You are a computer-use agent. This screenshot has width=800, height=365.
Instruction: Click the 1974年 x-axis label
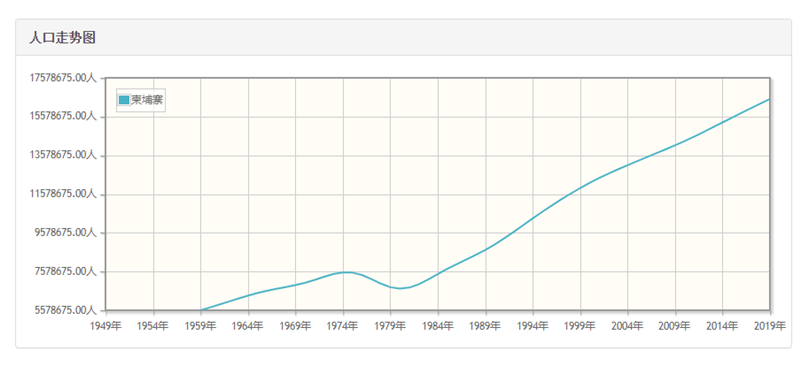(x=343, y=326)
